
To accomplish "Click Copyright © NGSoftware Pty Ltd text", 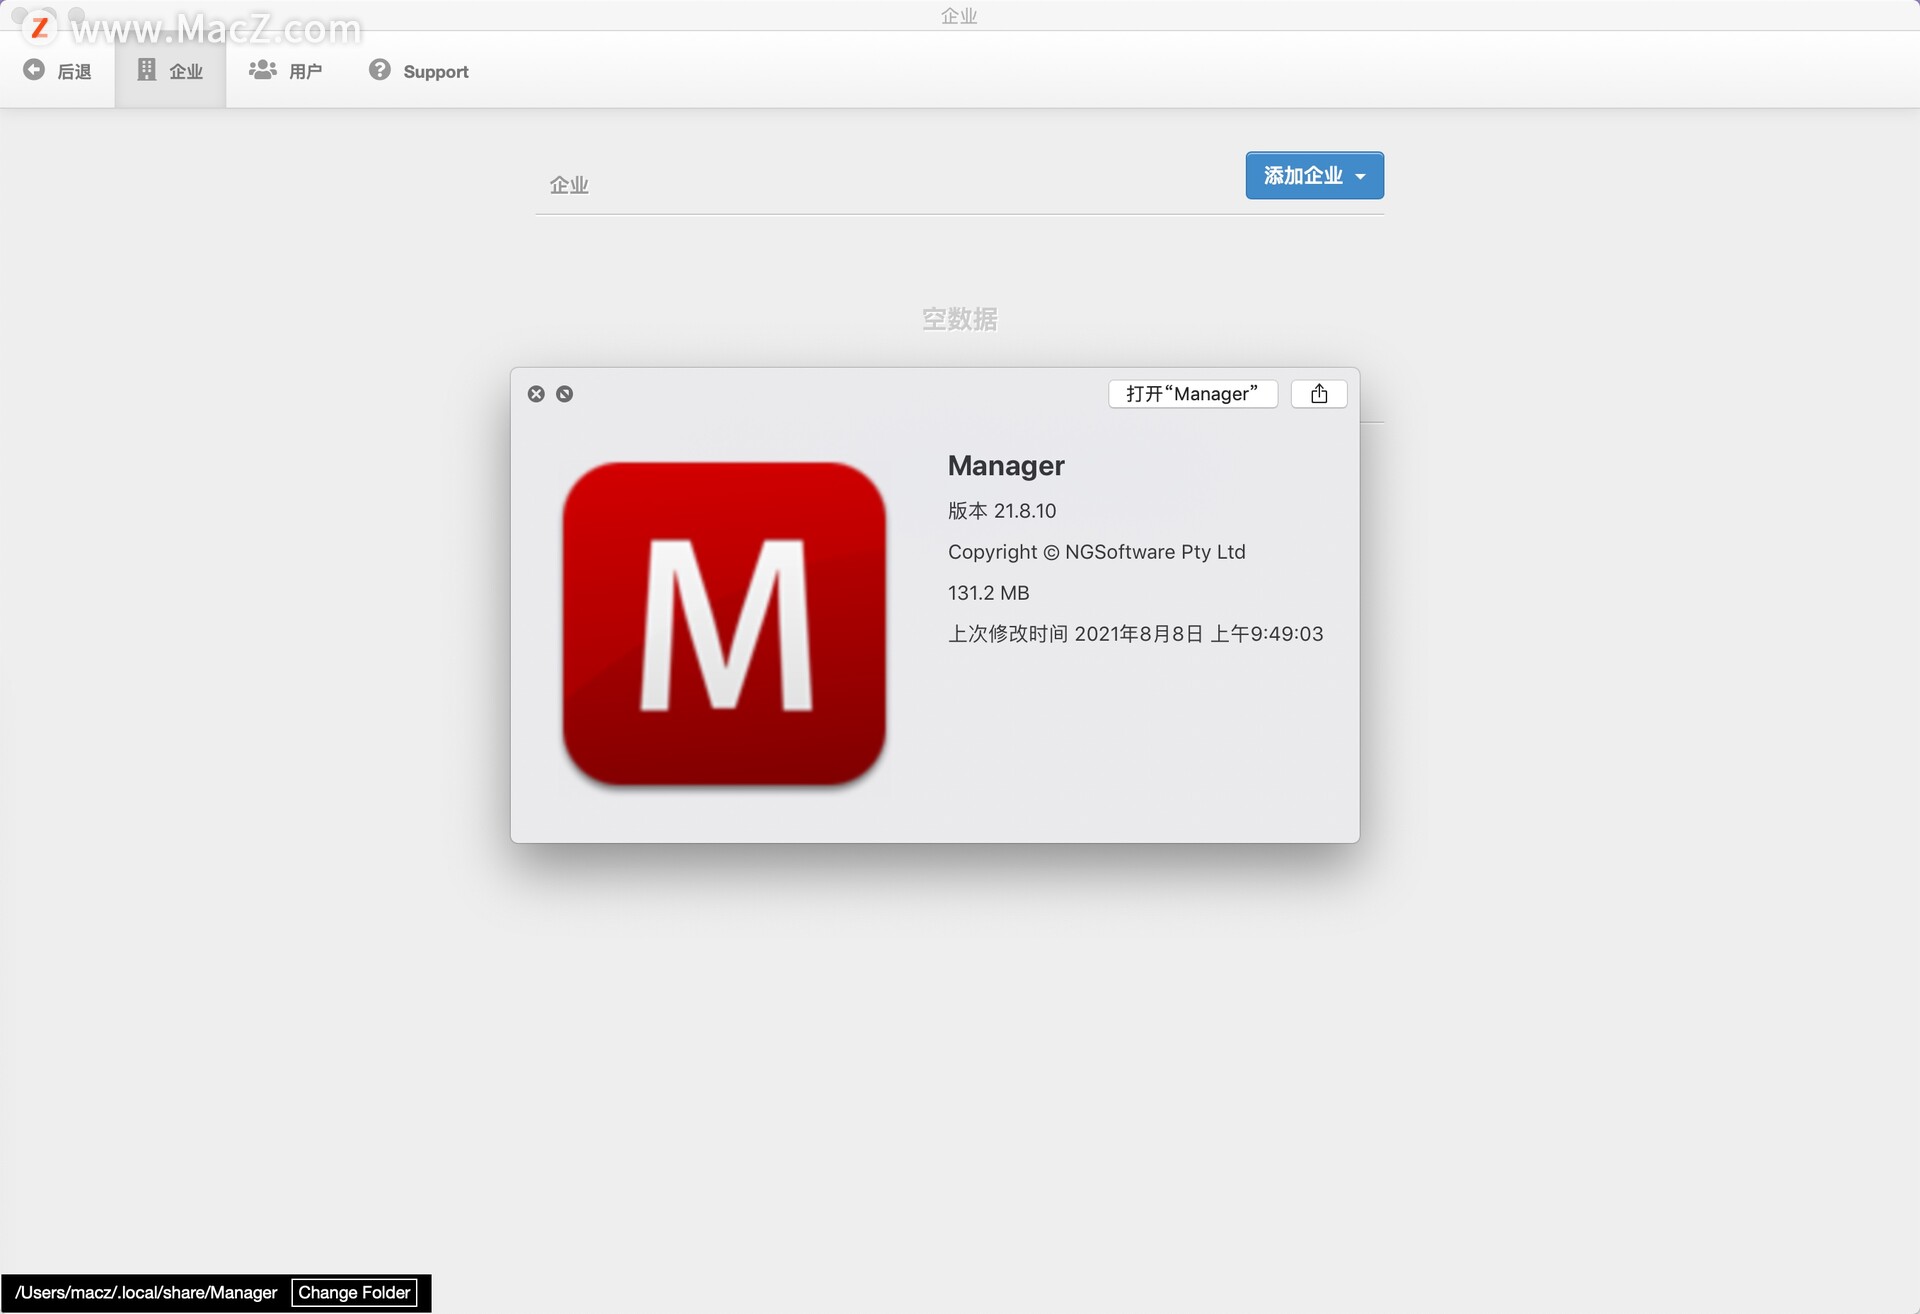I will (1096, 552).
